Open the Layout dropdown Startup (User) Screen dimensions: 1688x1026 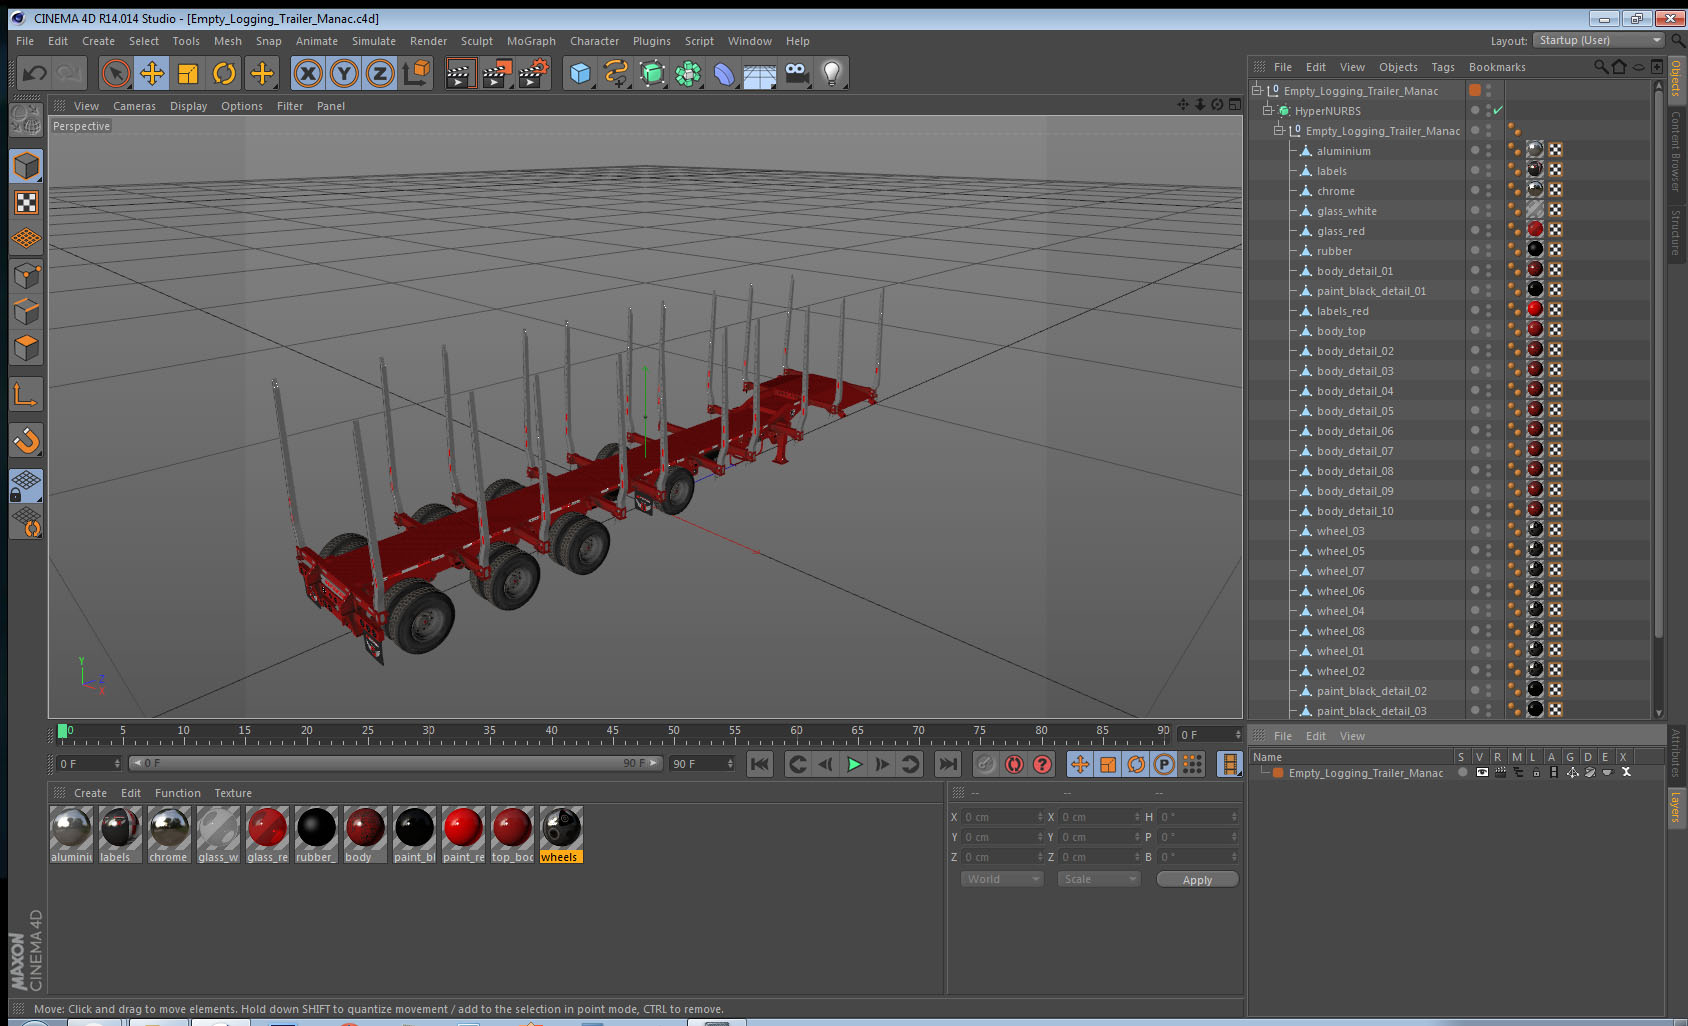tap(1598, 40)
